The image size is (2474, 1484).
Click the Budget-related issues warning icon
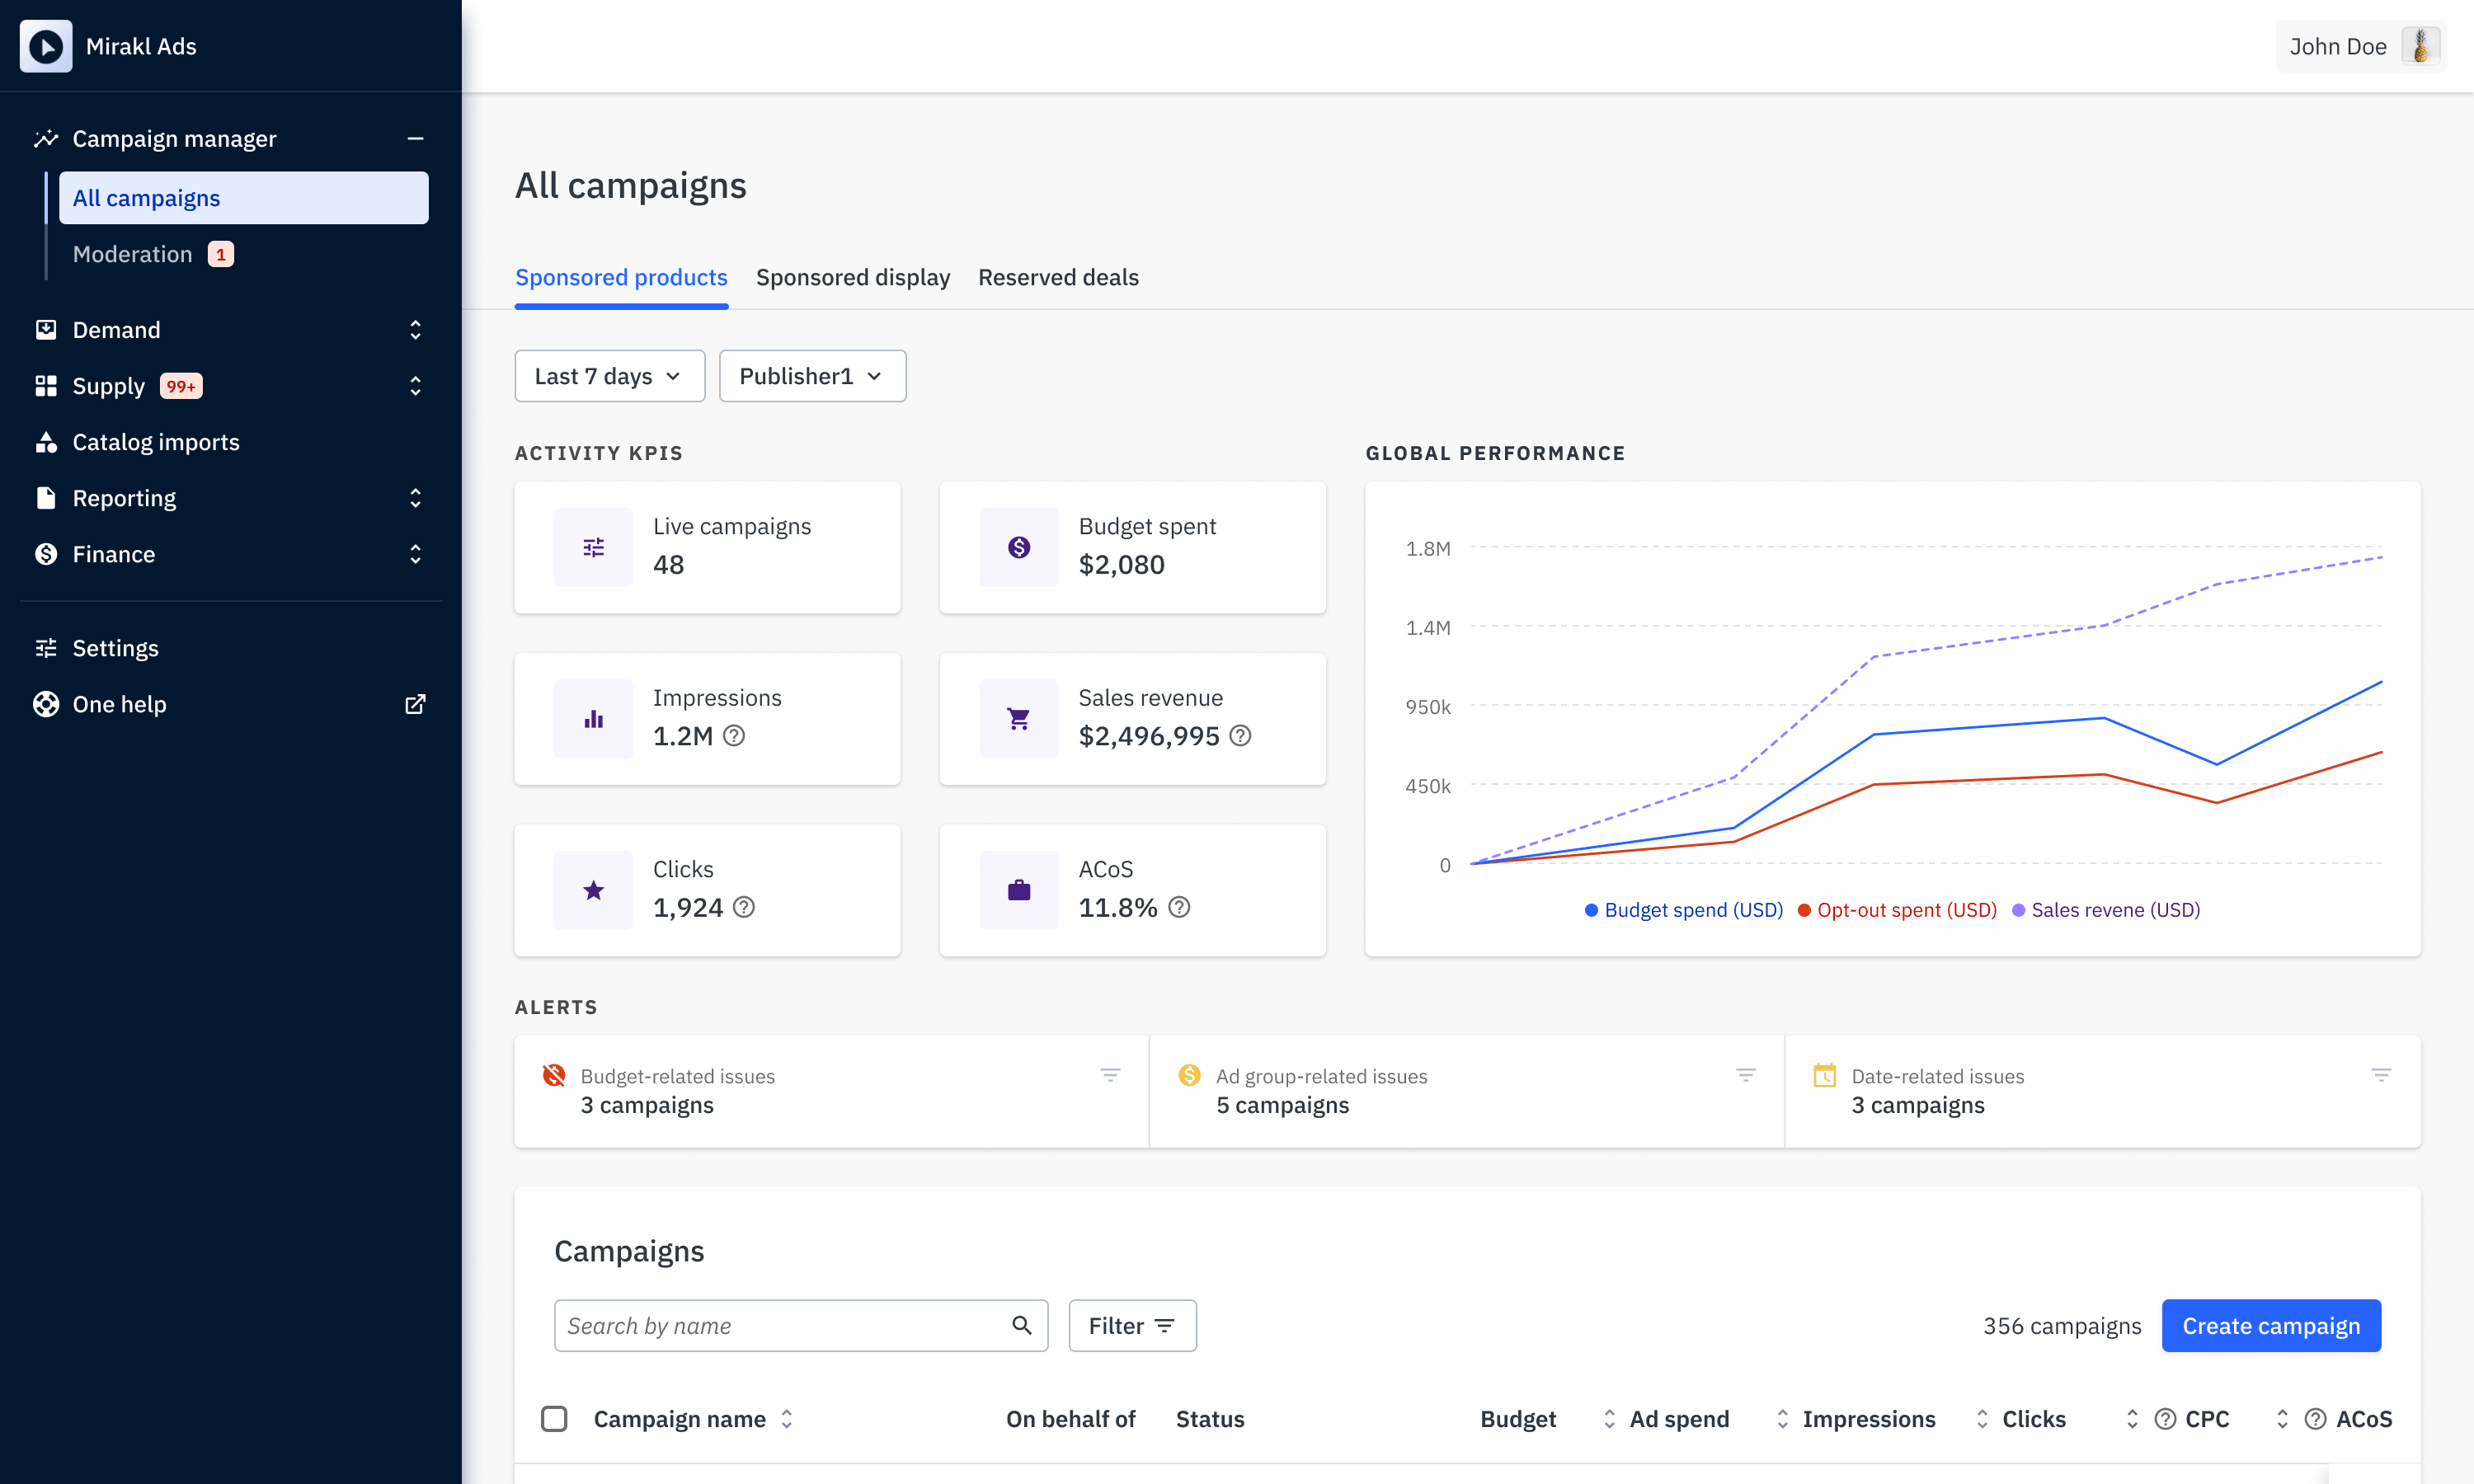pyautogui.click(x=554, y=1075)
